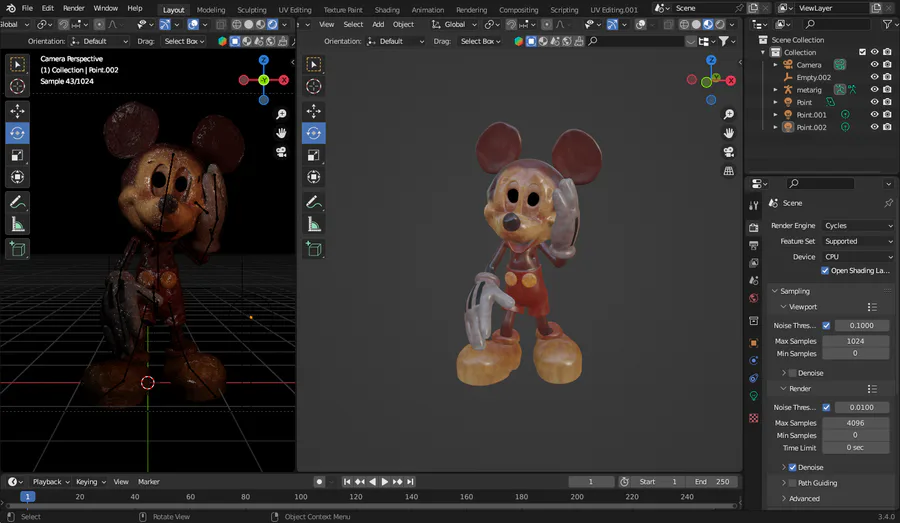Click the zoom magnifier in right viewport

coord(729,114)
